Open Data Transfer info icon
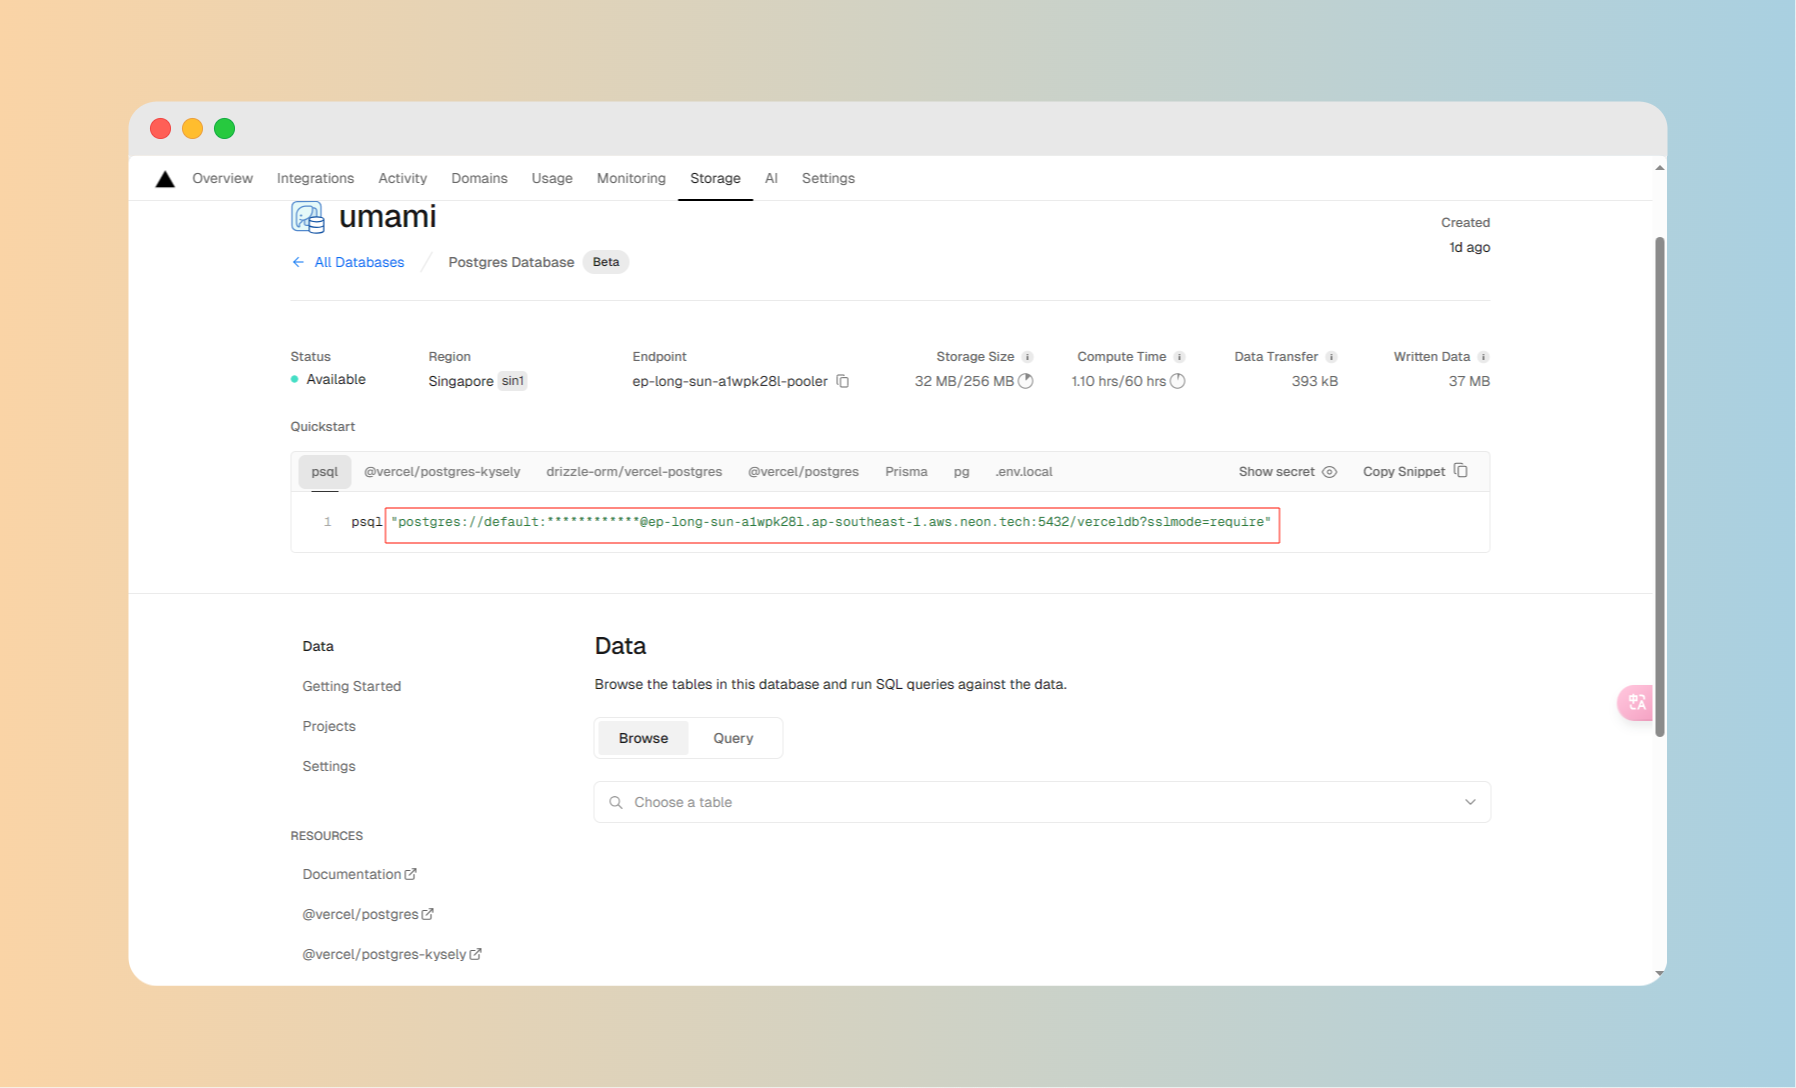 (x=1332, y=357)
